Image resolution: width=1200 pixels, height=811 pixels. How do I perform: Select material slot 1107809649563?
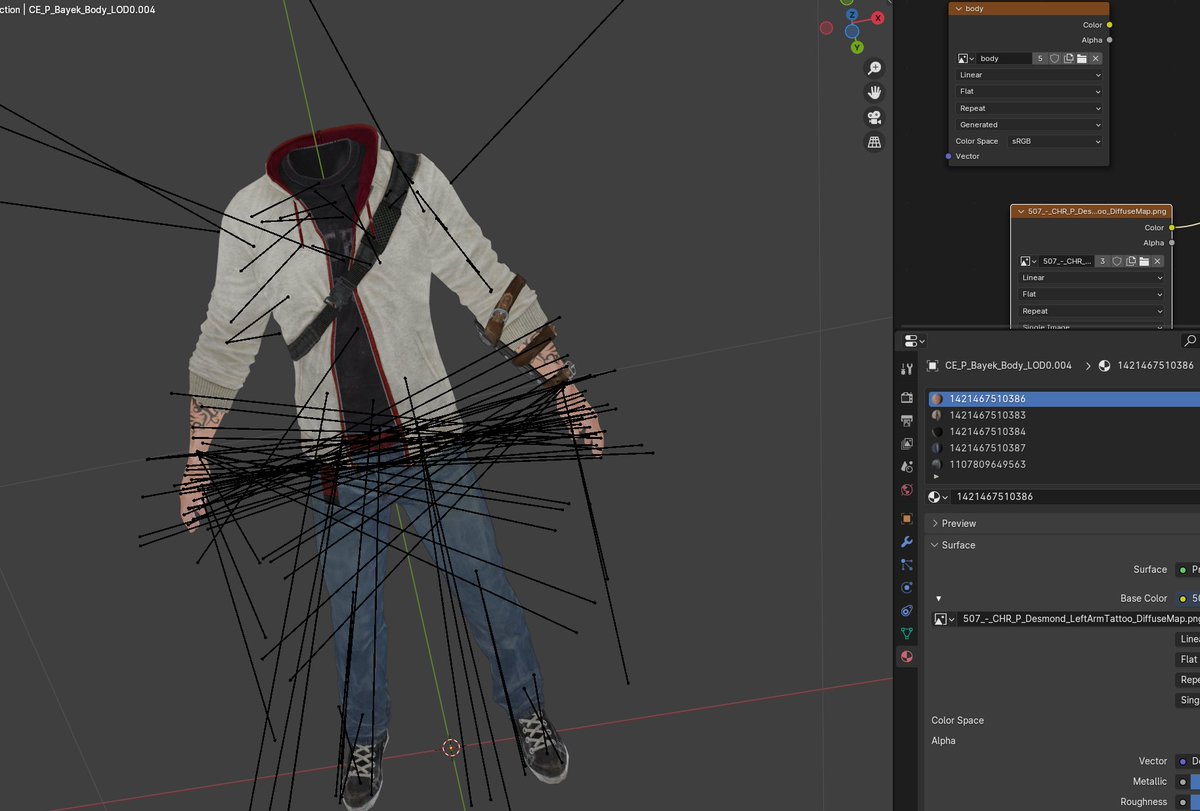[x=1063, y=465]
